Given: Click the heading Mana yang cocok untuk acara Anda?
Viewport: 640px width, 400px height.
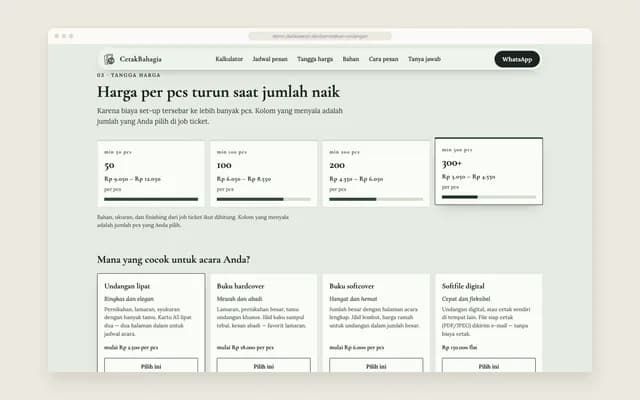Looking at the screenshot, I should click(x=173, y=260).
